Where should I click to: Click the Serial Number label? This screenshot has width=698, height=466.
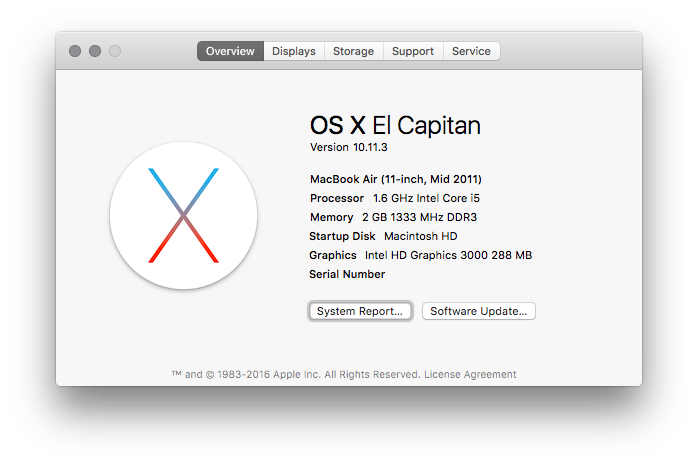pos(347,274)
